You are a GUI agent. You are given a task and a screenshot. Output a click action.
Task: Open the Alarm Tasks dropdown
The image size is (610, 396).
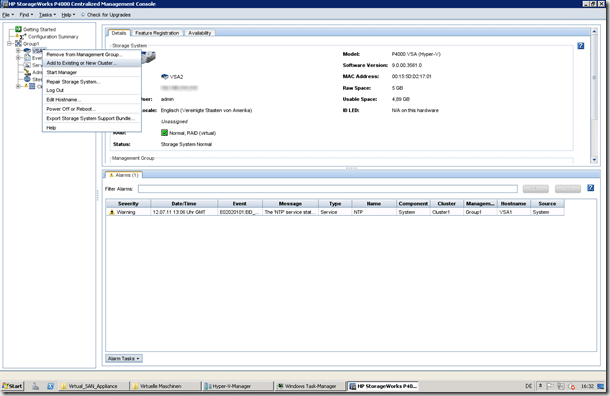pyautogui.click(x=124, y=358)
